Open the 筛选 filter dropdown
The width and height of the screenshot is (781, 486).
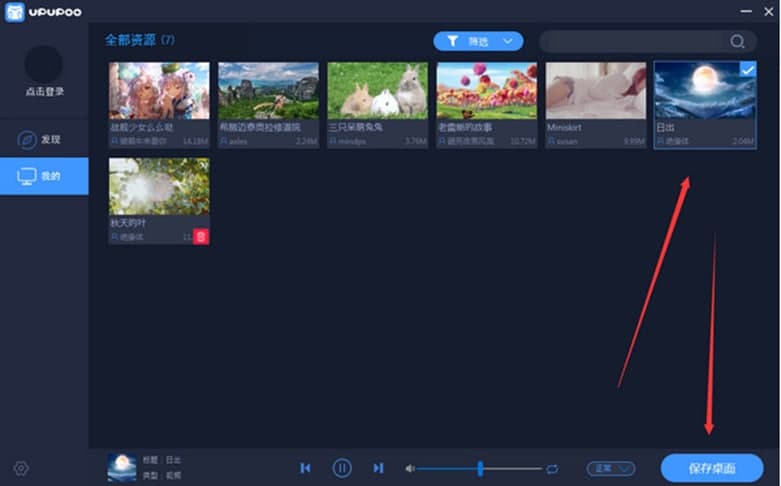tap(478, 41)
